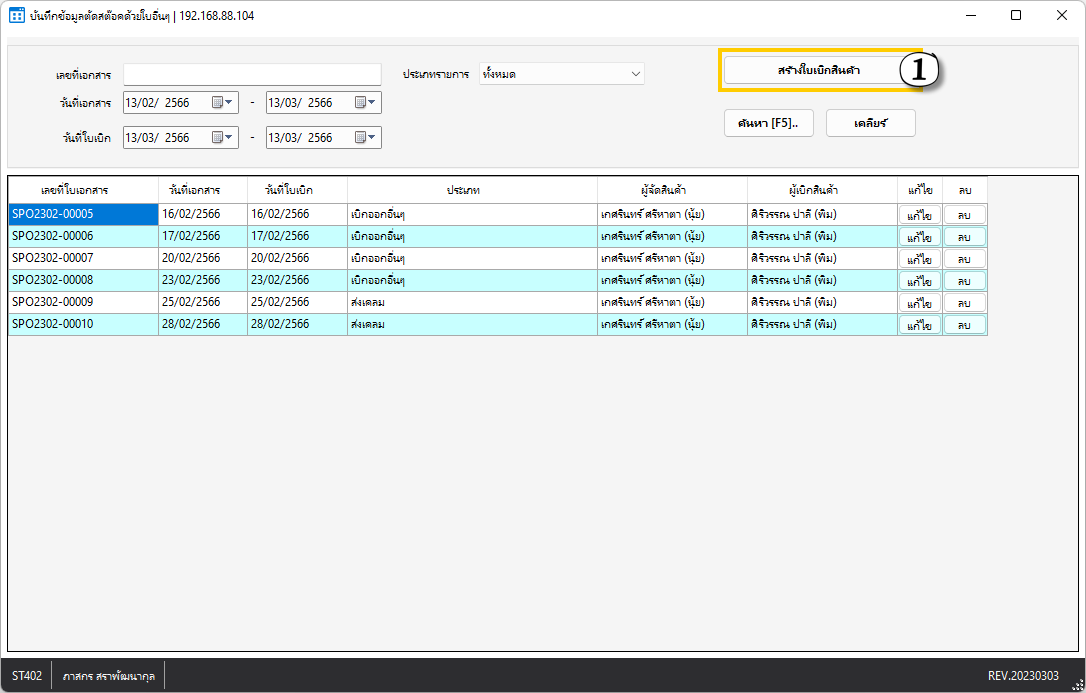
Task: Delete document SPO2302-00006 using ลบ
Action: click(964, 237)
